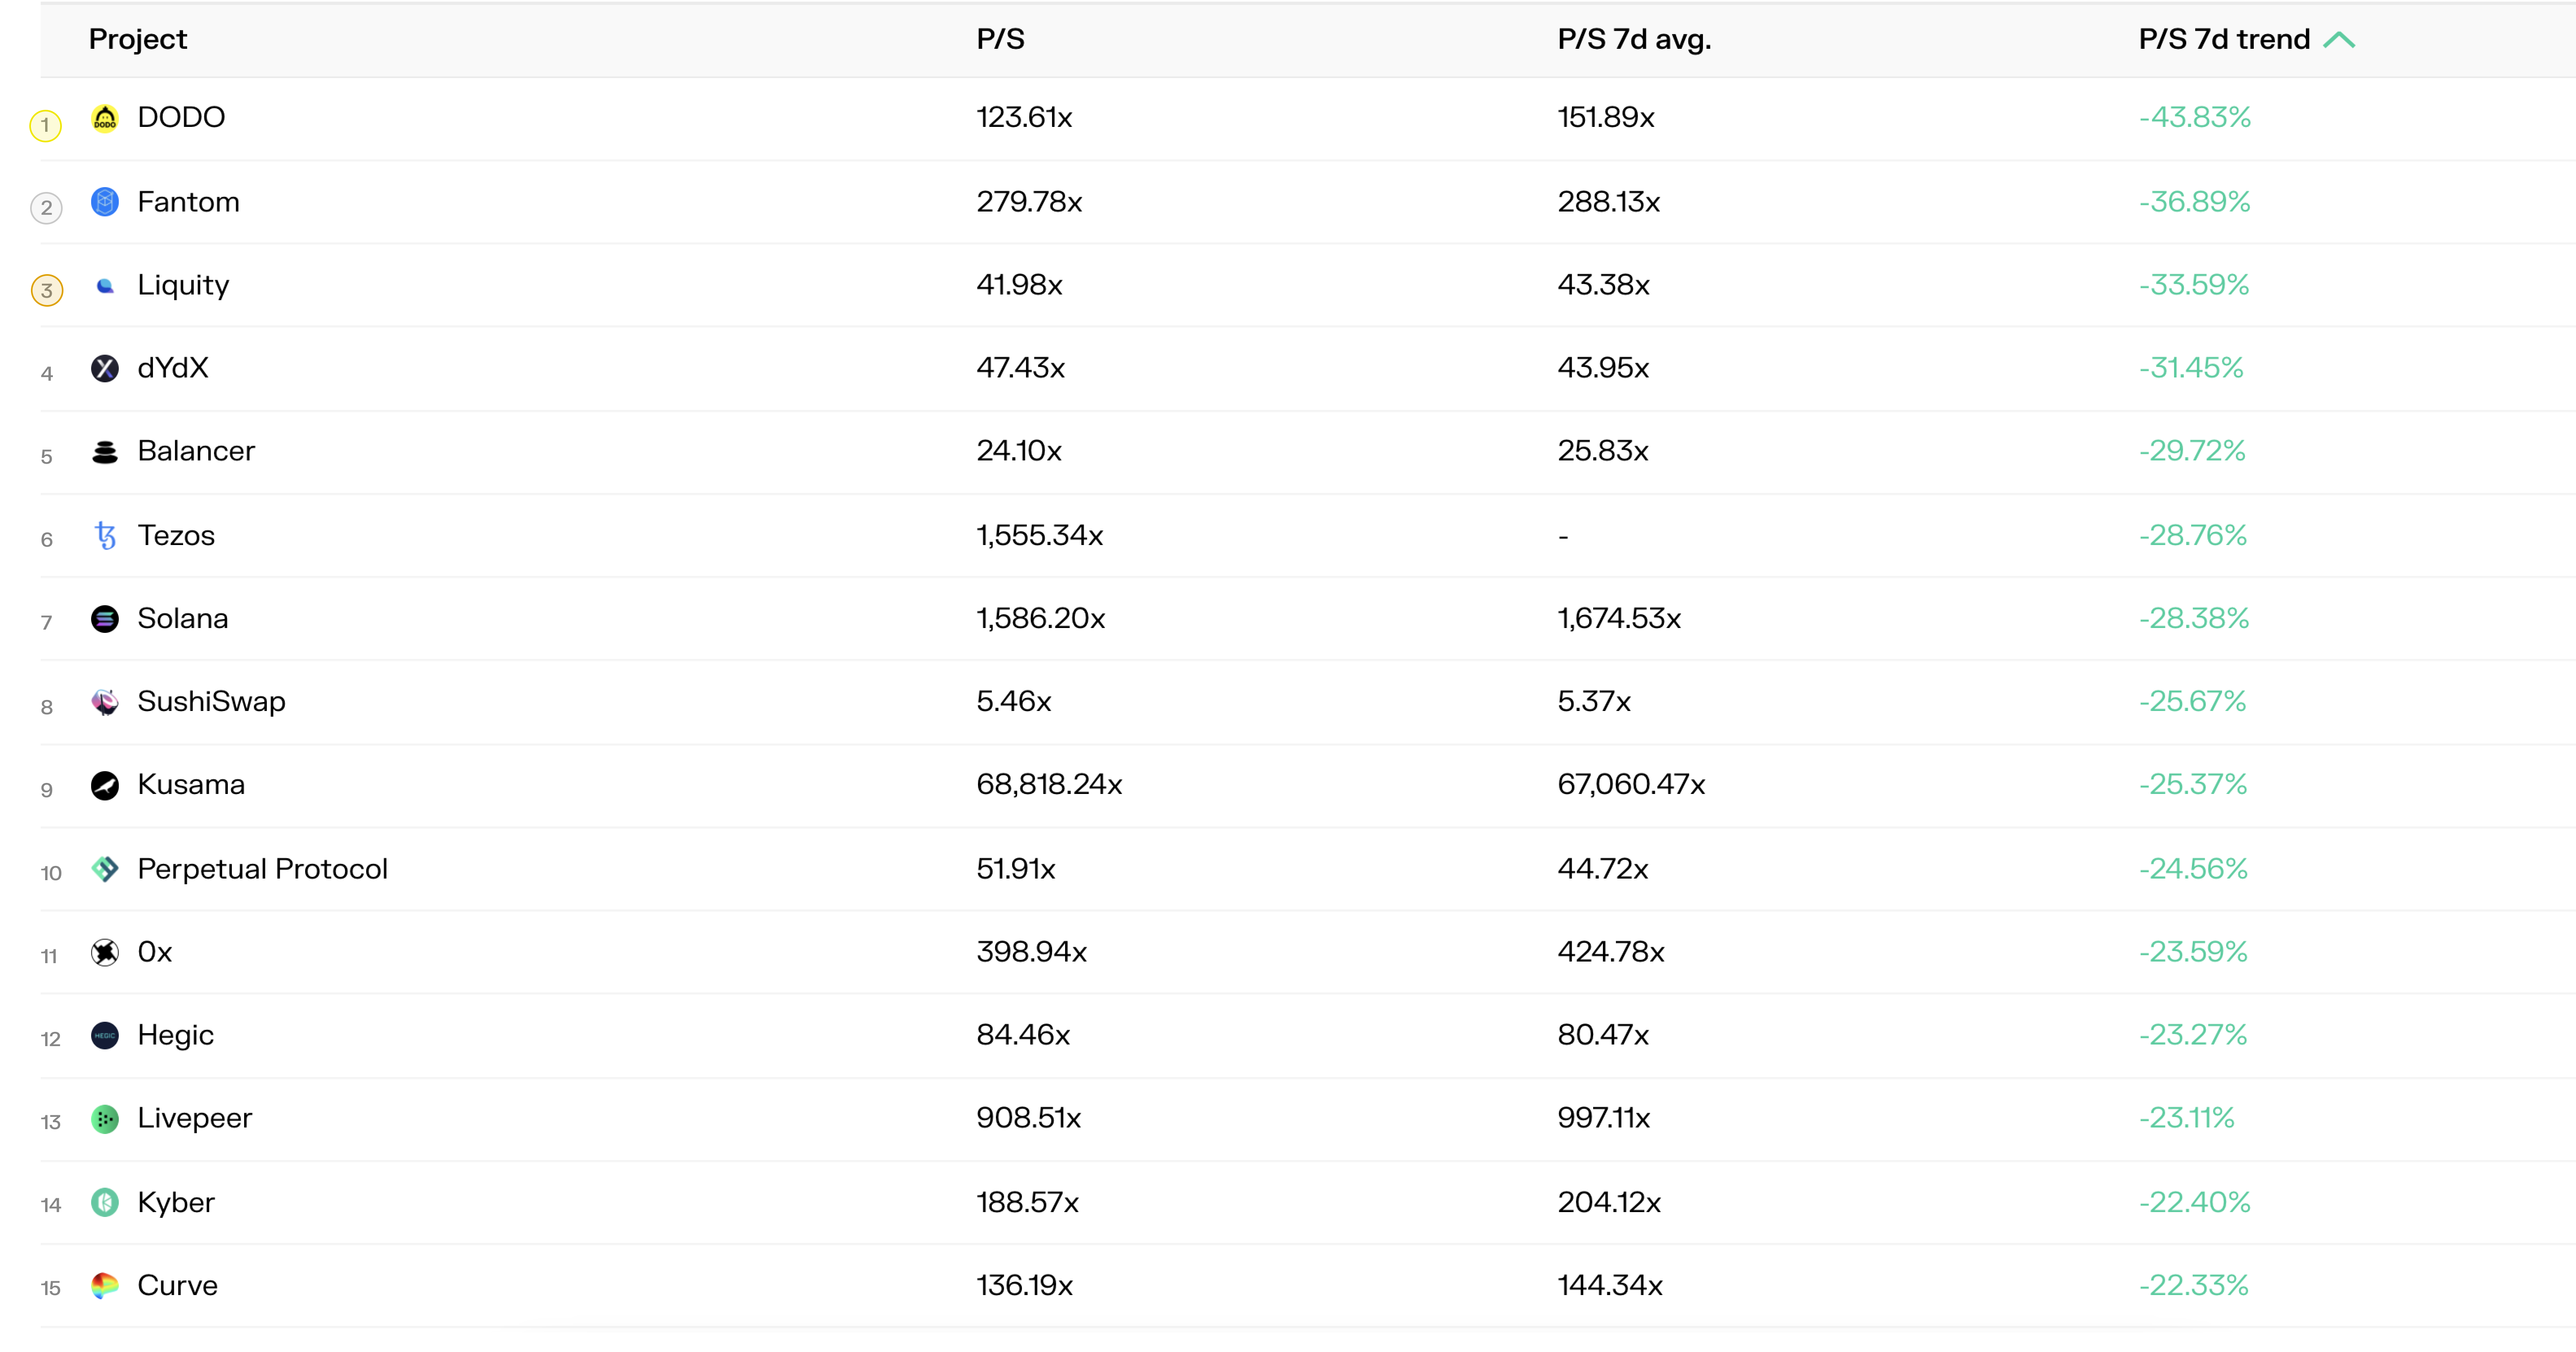Click the SushiSwap logo icon
2576x1352 pixels.
pyautogui.click(x=105, y=702)
